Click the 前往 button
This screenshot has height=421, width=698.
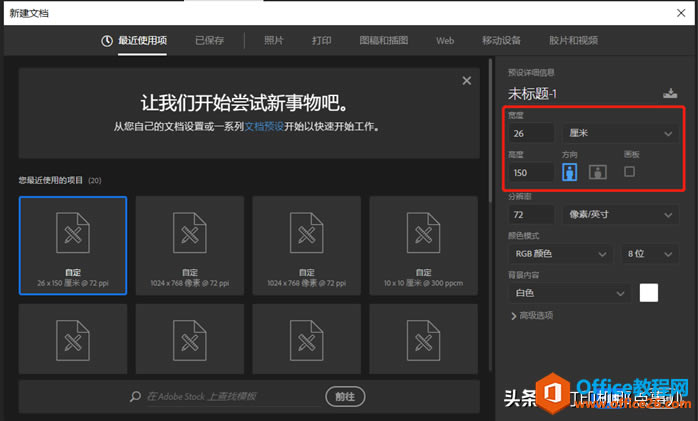point(345,396)
